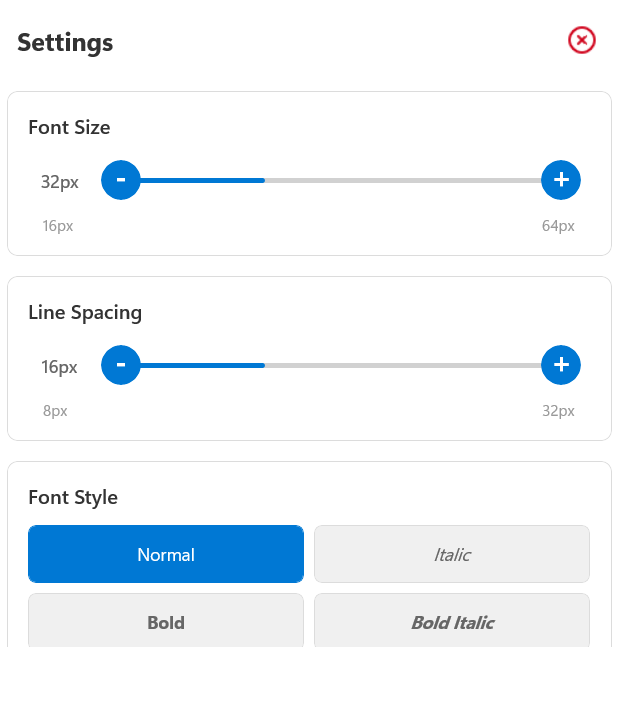Click the Settings title text
619x703 pixels.
click(65, 43)
